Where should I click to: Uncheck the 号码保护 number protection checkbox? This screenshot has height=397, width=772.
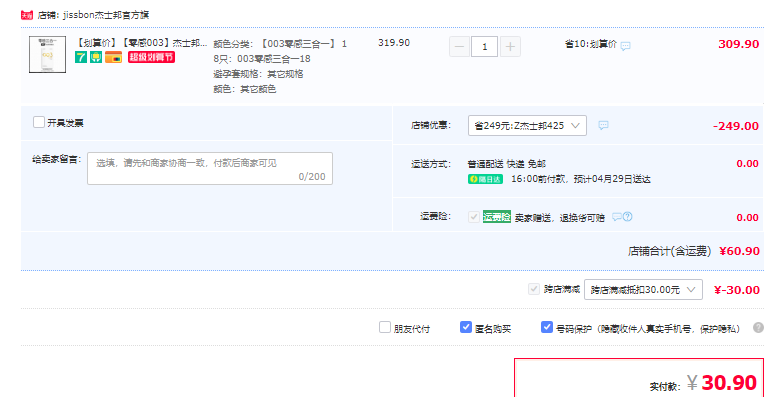tap(547, 327)
